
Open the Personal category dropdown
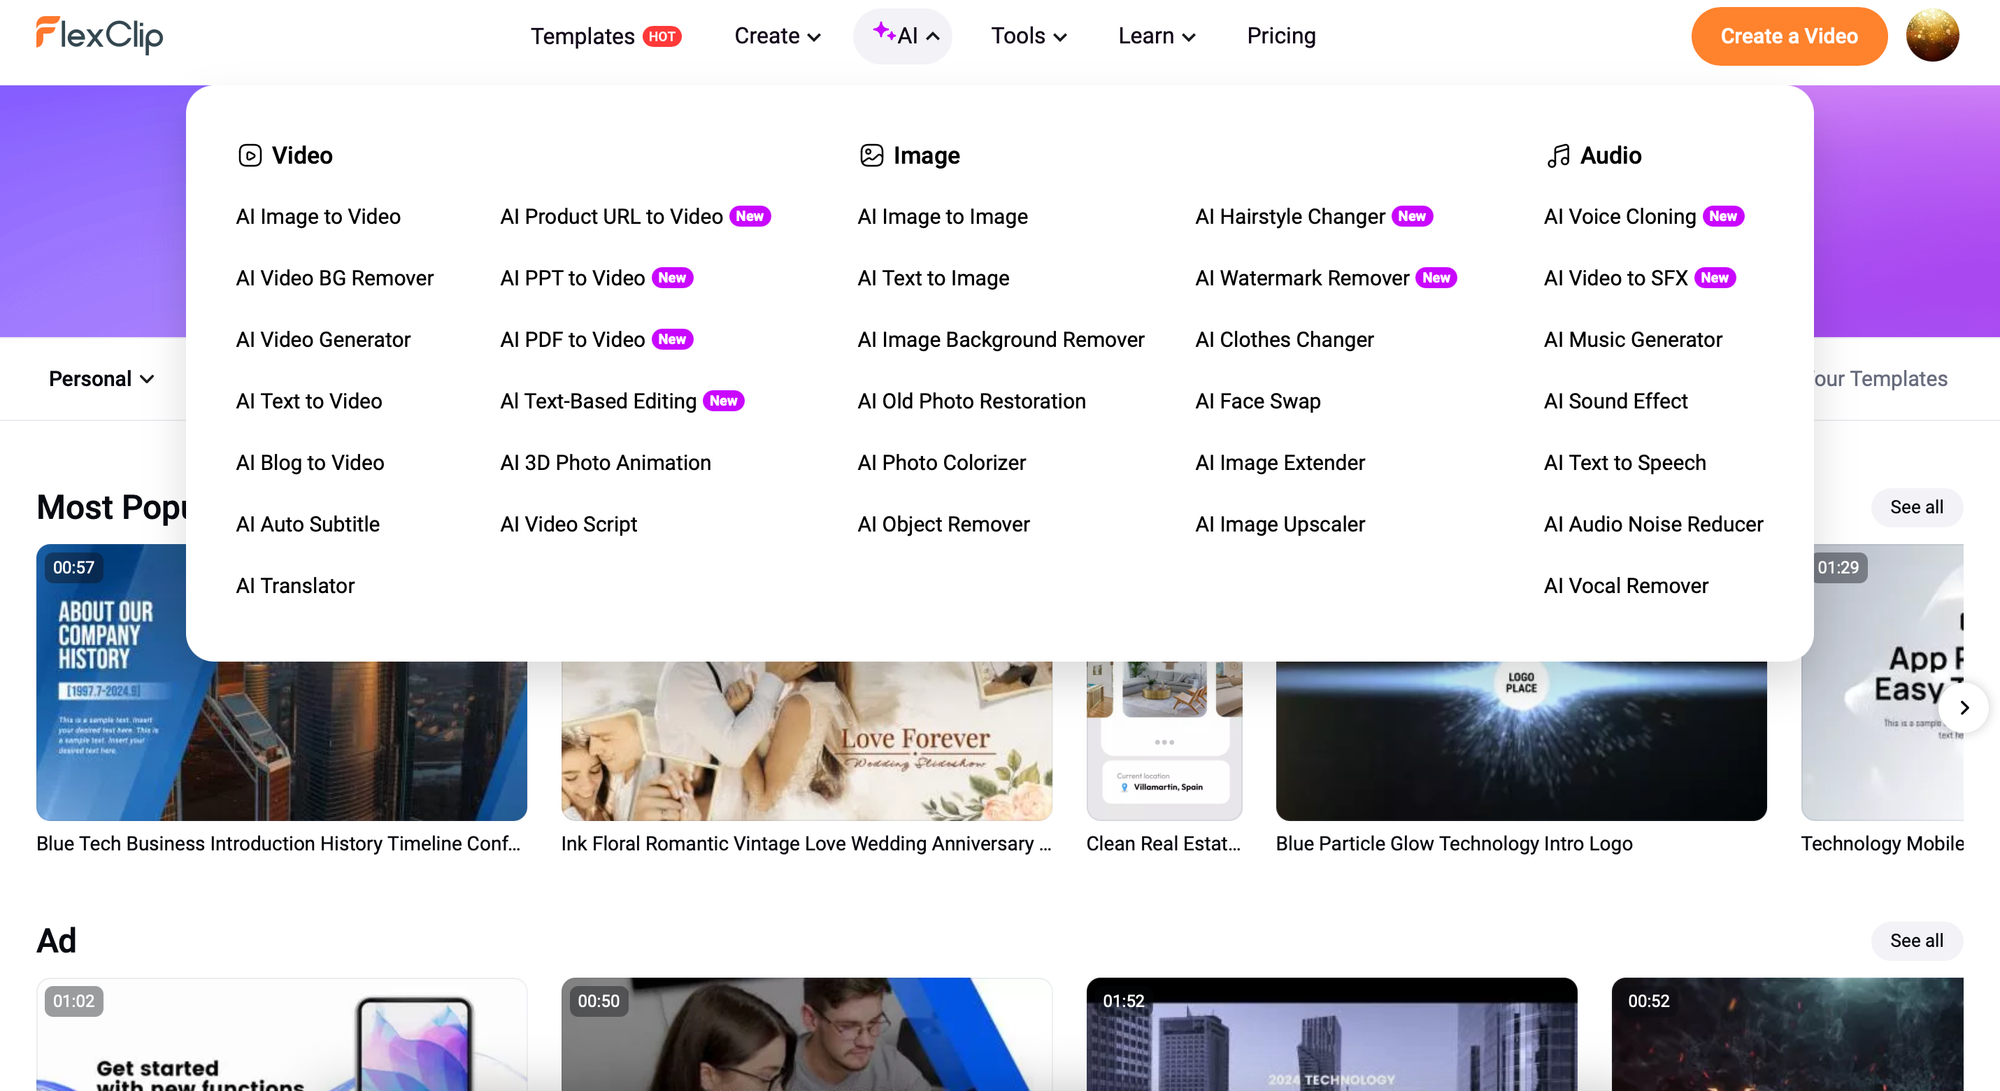(x=101, y=378)
